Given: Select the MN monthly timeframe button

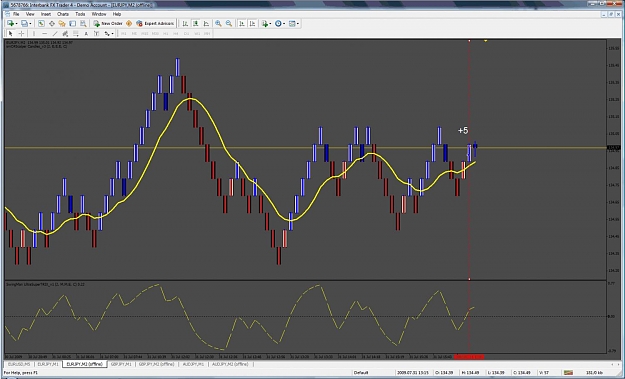Looking at the screenshot, I should click(x=207, y=33).
